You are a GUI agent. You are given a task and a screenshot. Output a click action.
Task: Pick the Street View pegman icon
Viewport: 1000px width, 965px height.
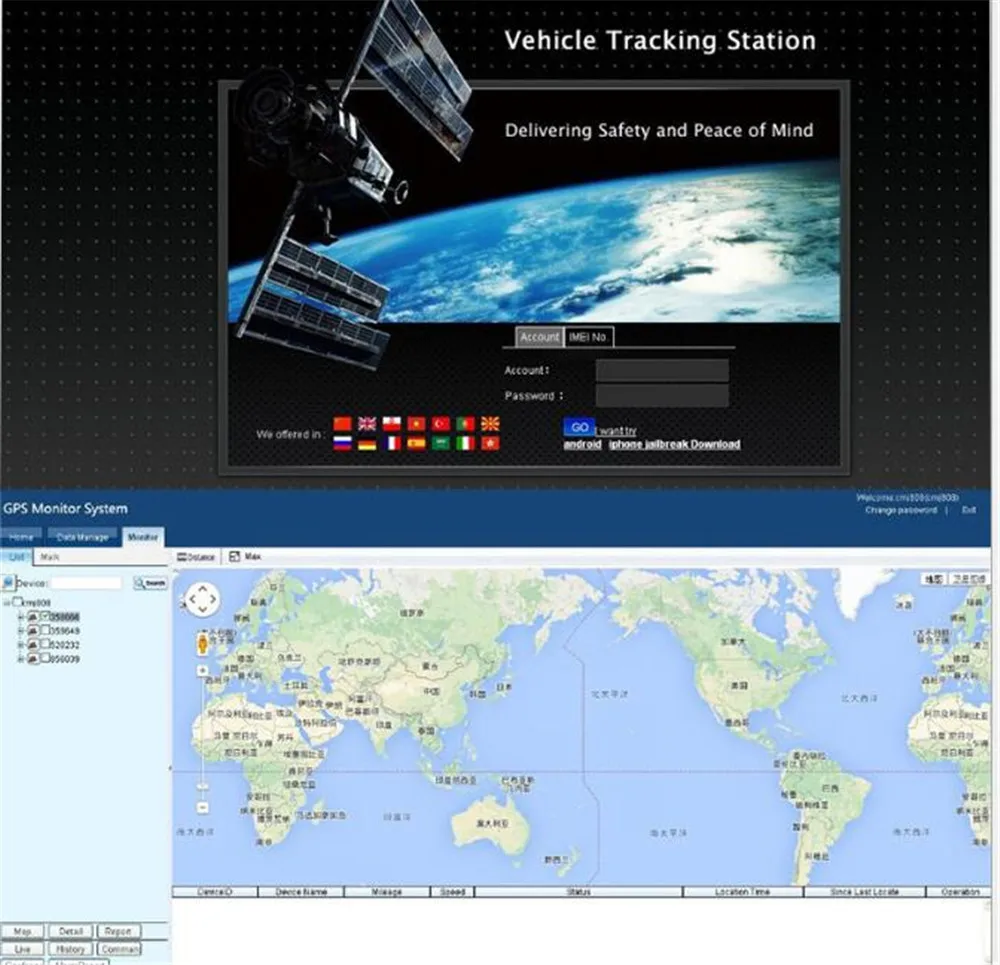202,644
